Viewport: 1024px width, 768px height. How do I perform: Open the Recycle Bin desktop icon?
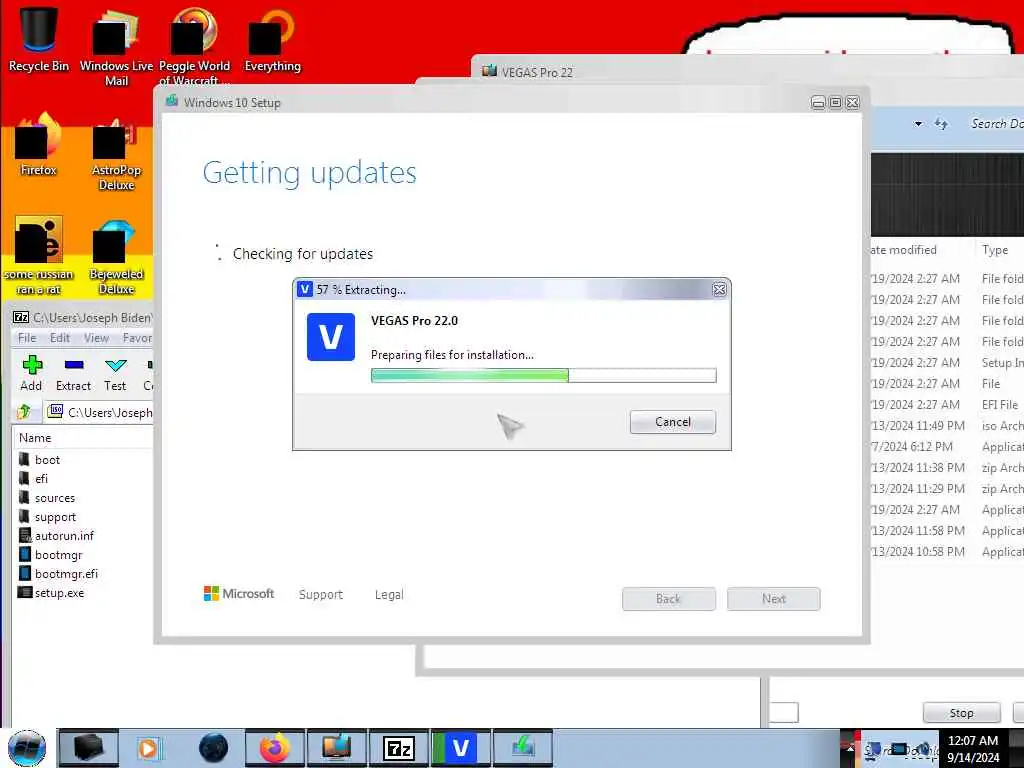click(39, 39)
